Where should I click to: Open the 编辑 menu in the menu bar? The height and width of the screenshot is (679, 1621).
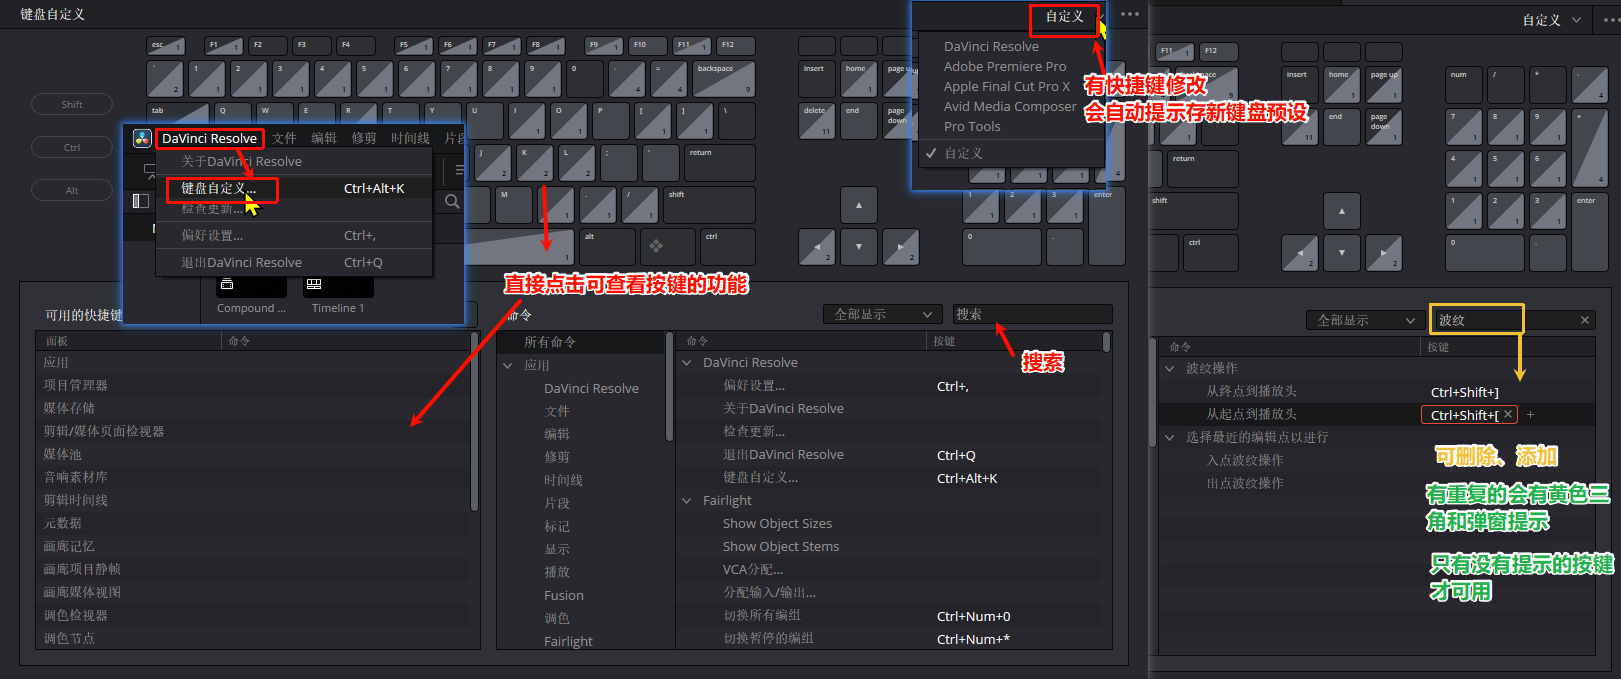coord(324,138)
